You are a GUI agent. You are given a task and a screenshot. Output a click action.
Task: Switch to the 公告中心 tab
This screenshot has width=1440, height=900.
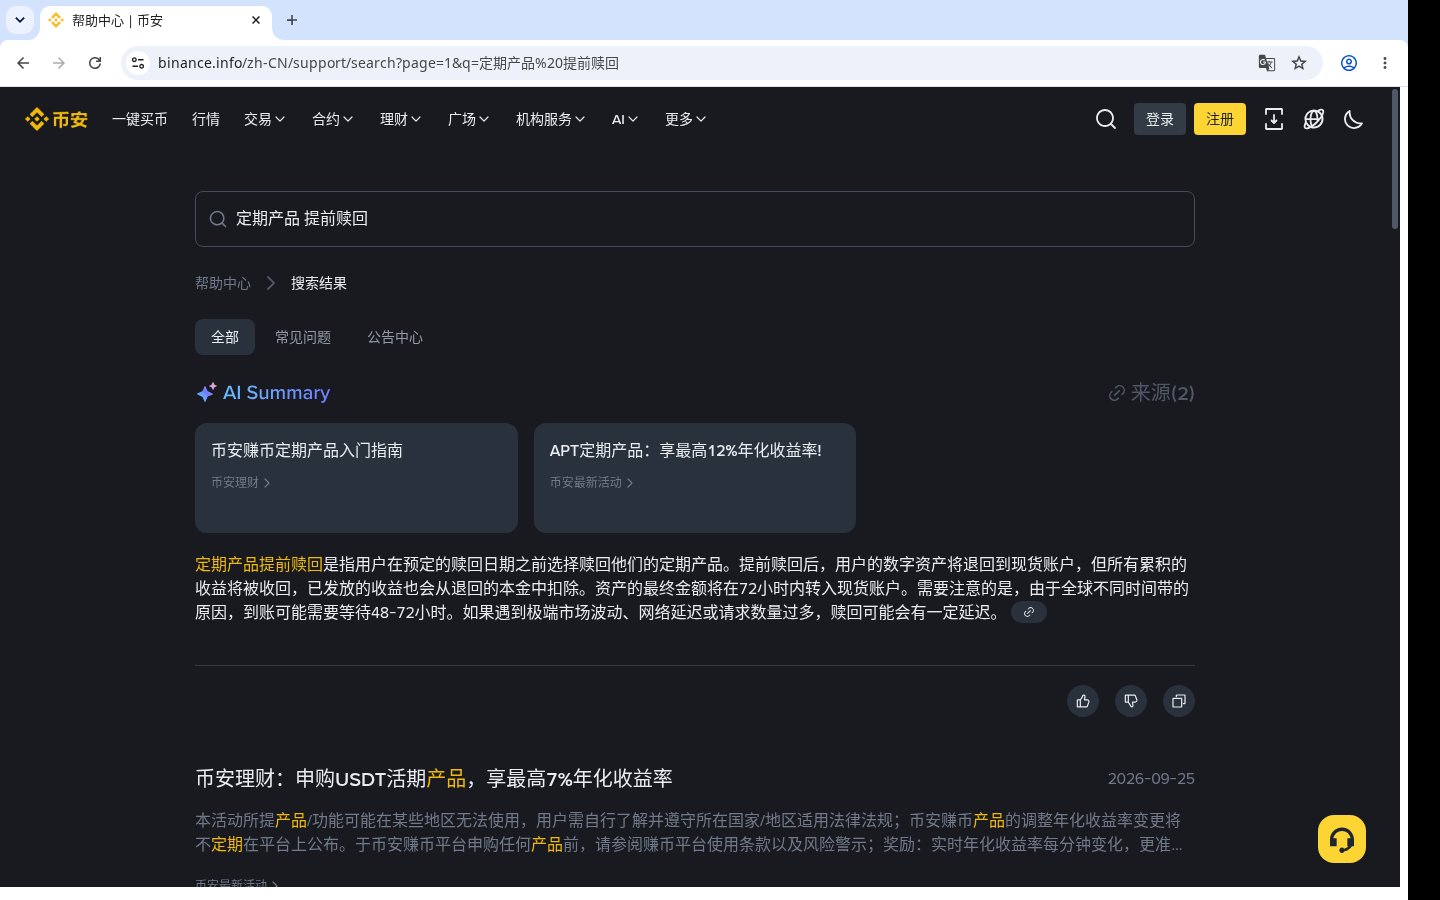[x=395, y=337]
